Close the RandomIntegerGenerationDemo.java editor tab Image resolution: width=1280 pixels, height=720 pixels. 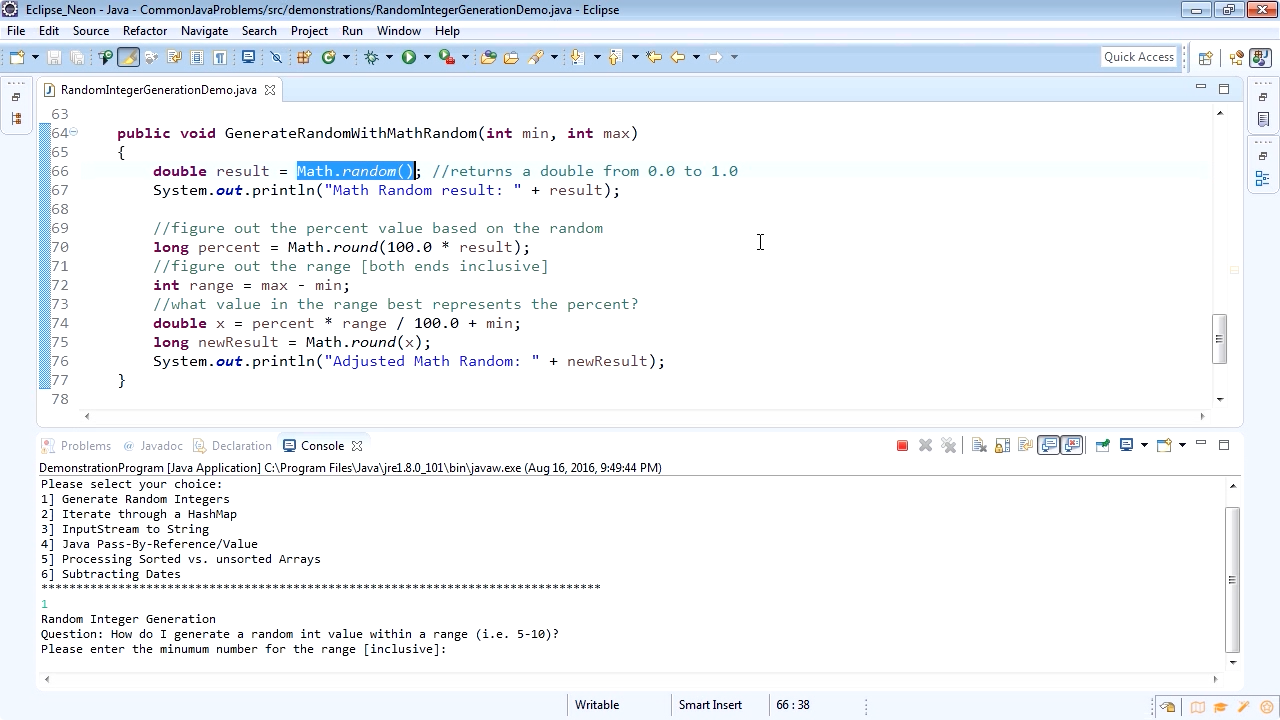tap(270, 90)
